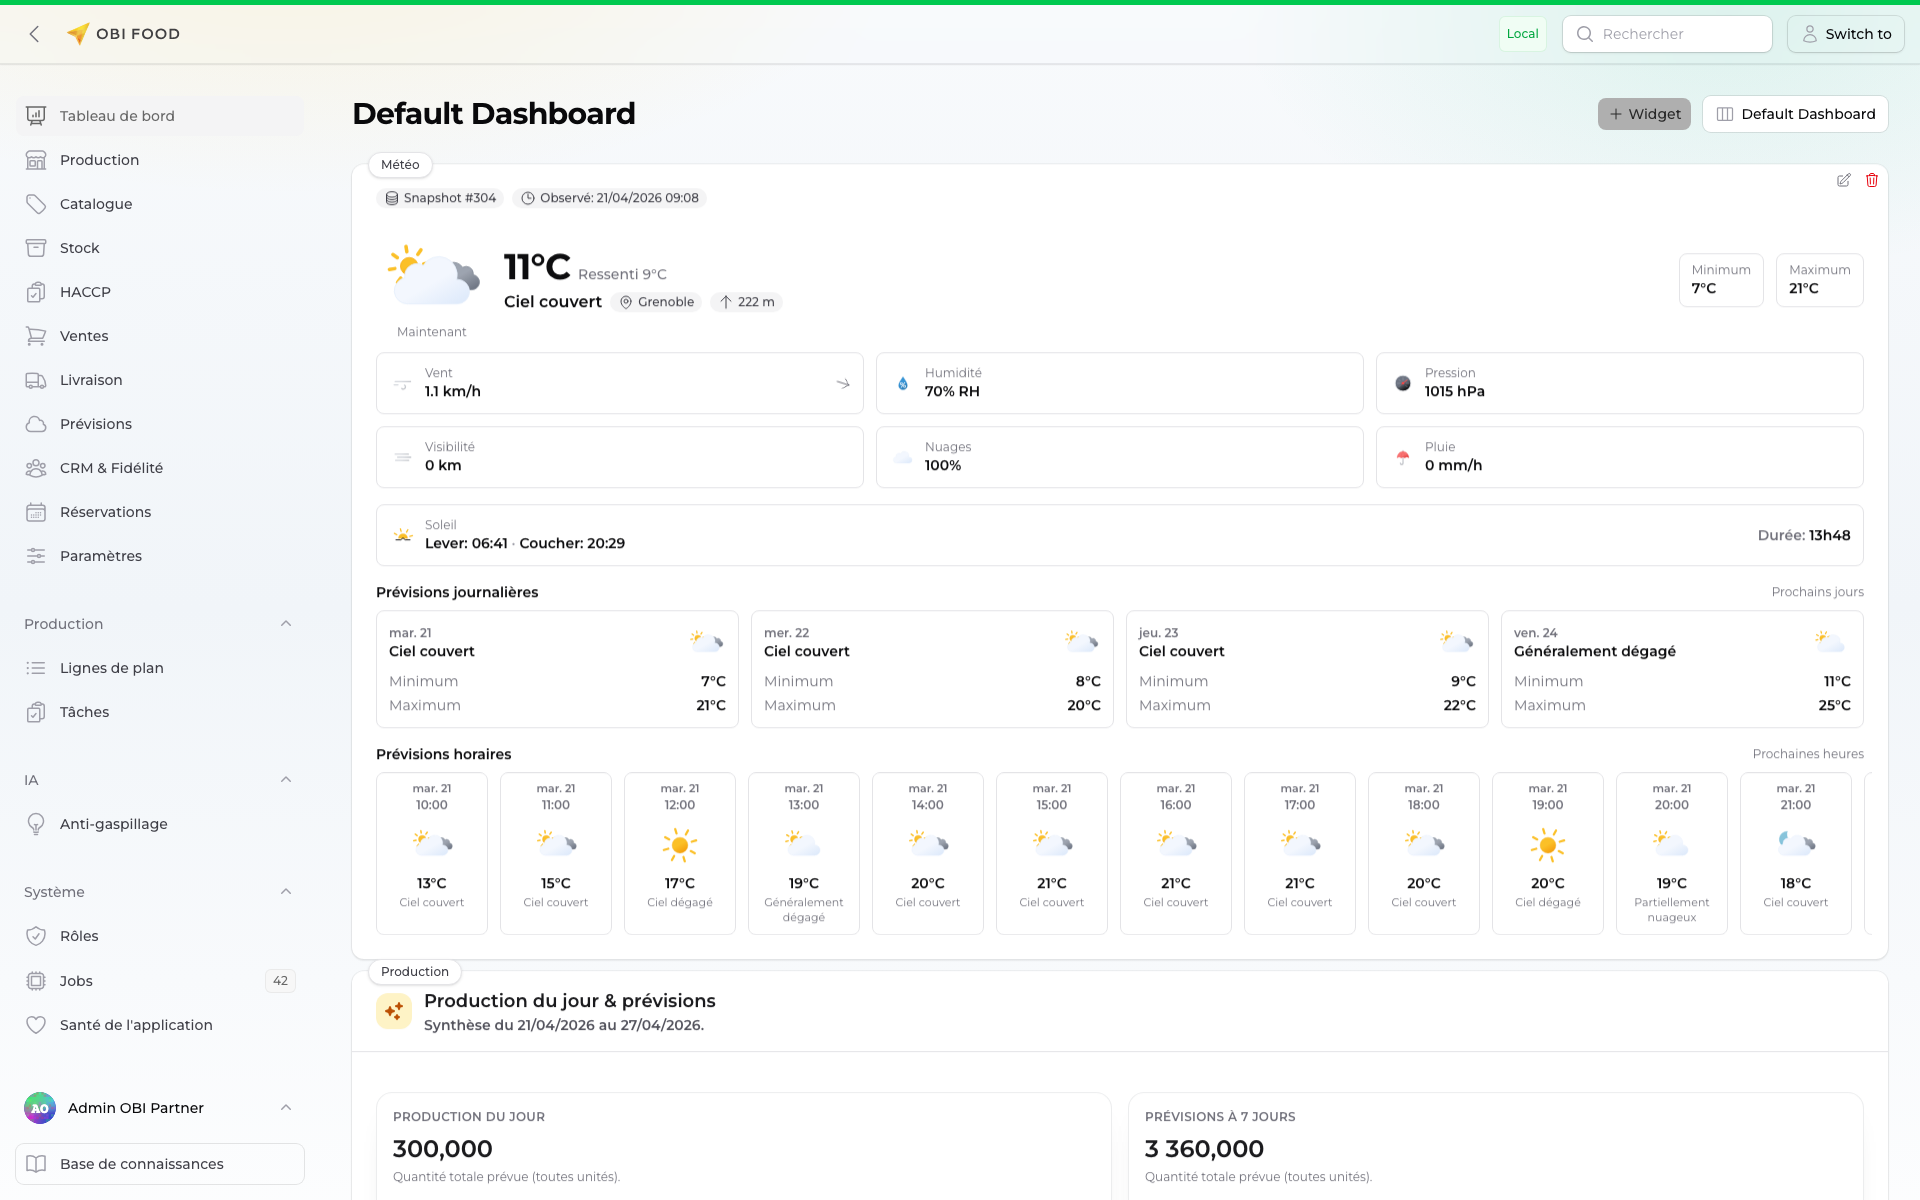This screenshot has width=1920, height=1200.
Task: Click the edit pencil icon on Météo widget
Action: 1843,180
